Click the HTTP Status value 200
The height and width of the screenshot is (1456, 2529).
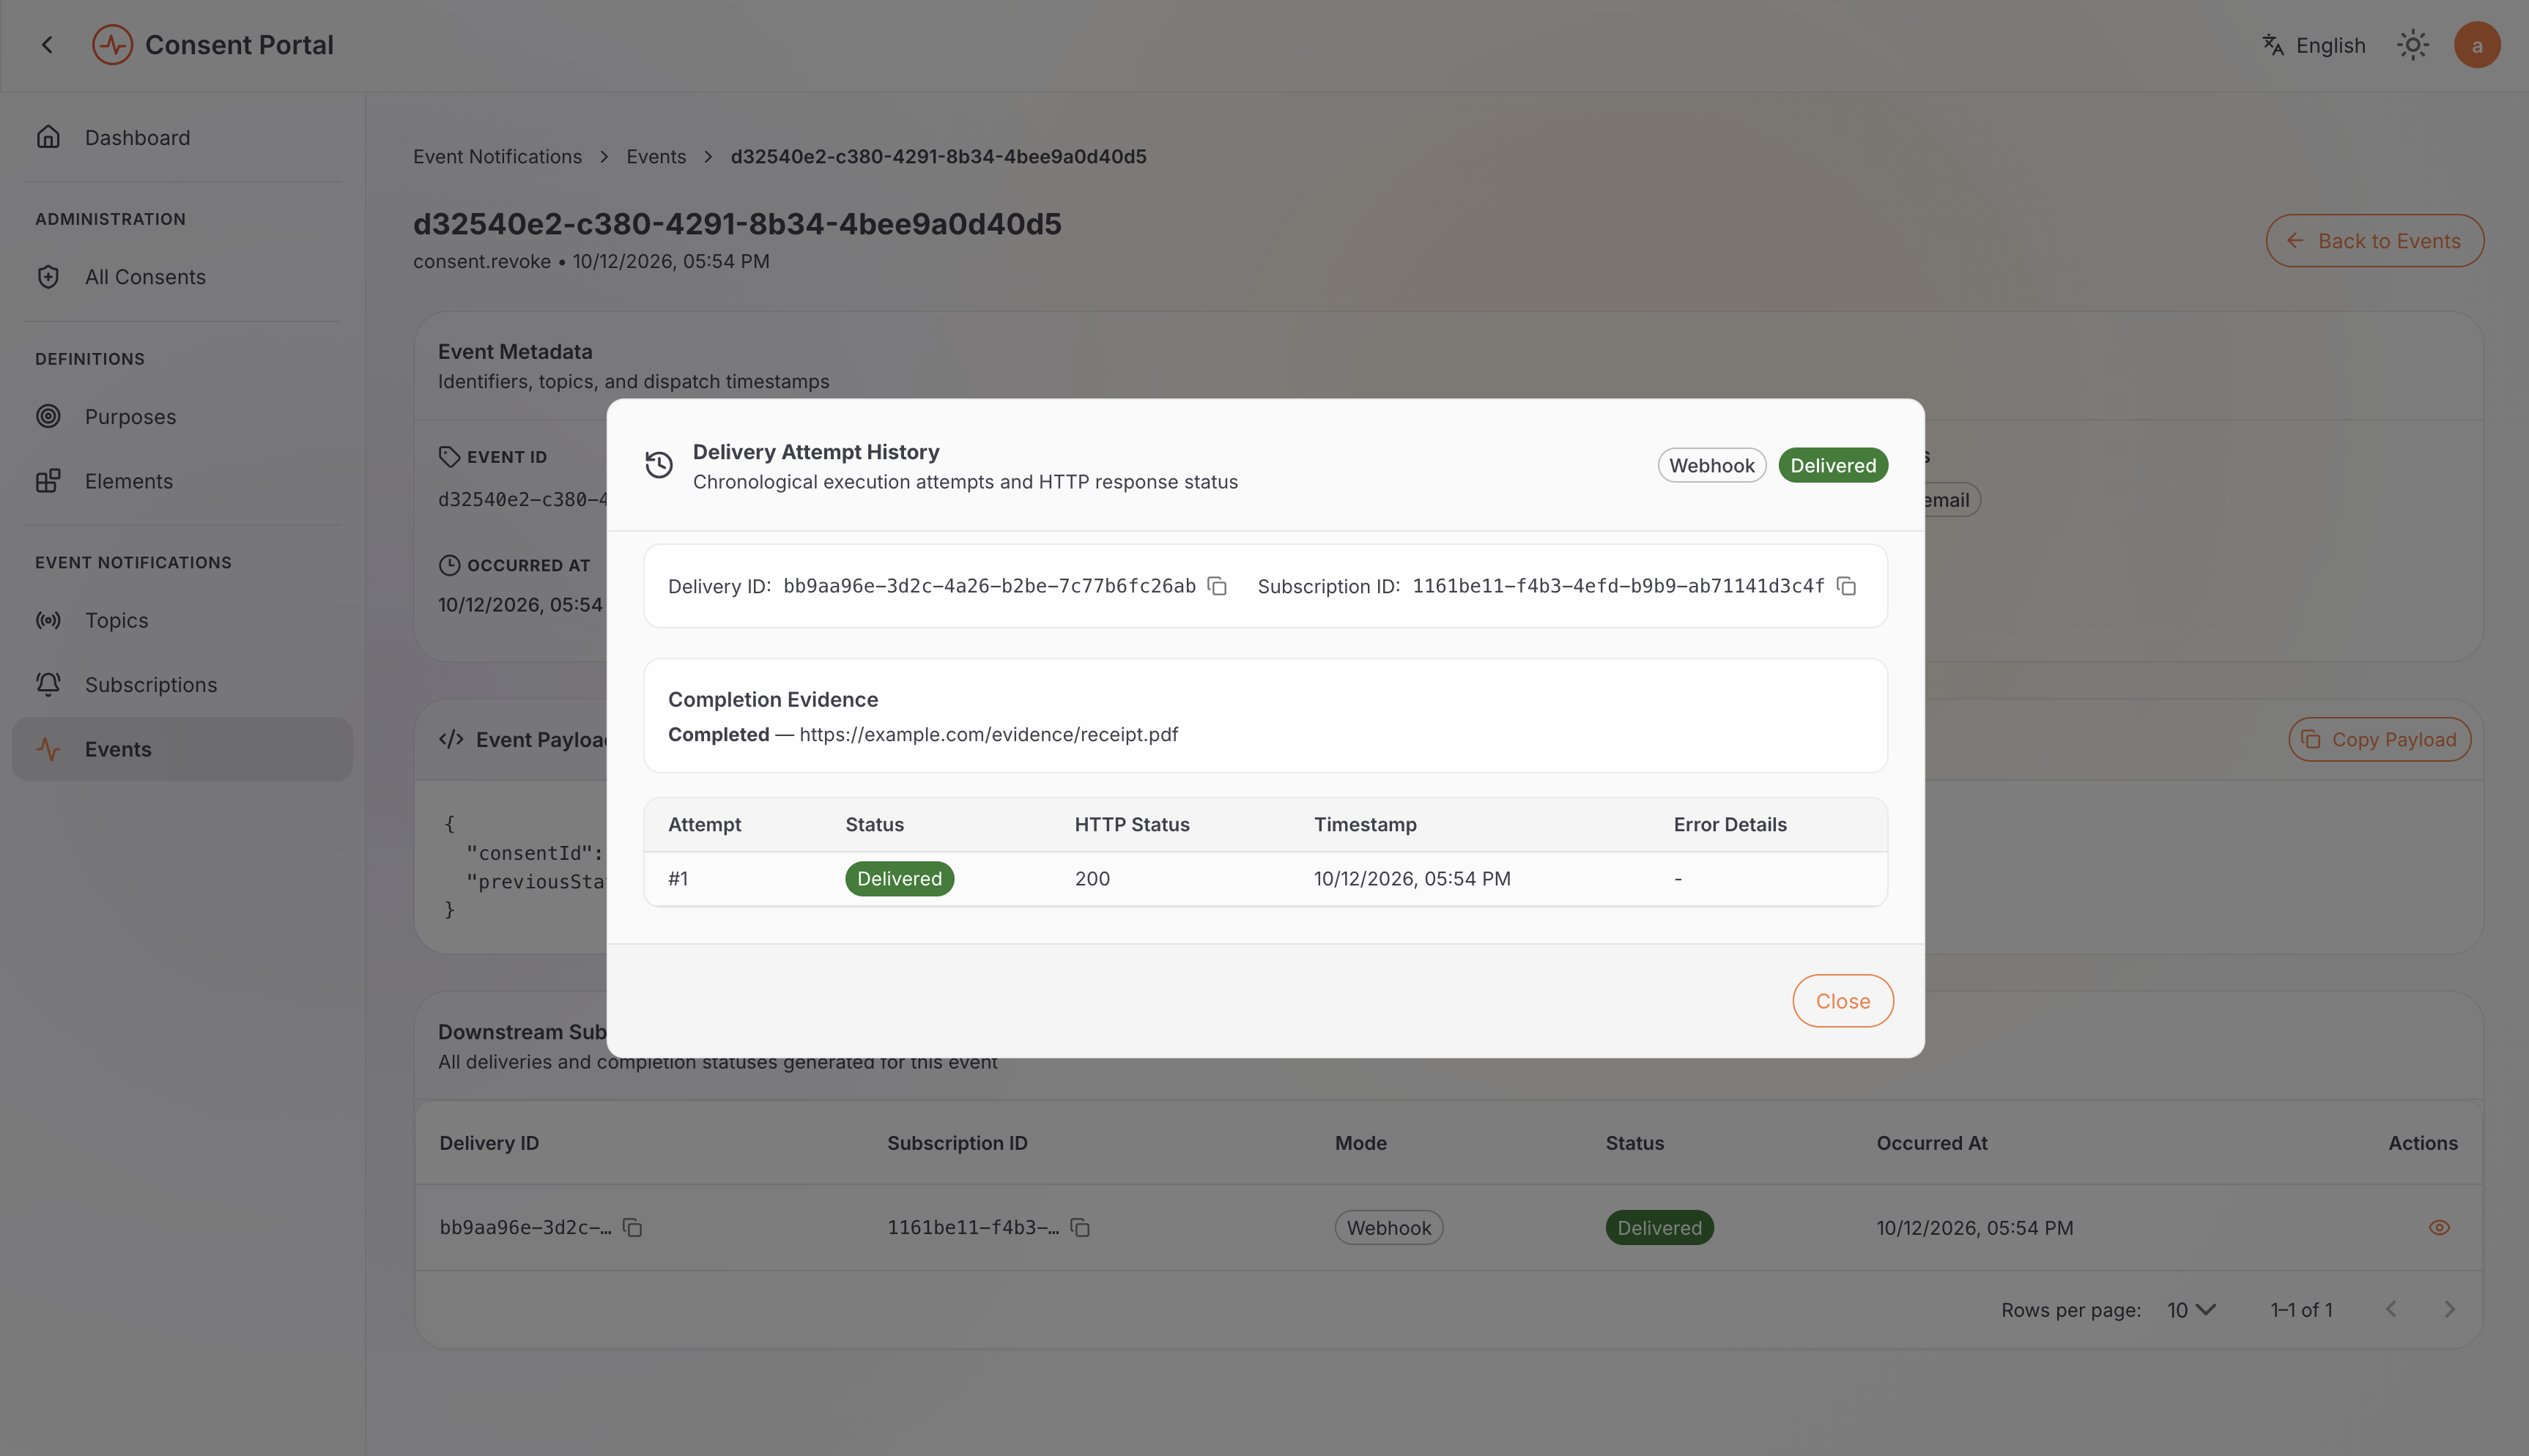click(x=1092, y=879)
